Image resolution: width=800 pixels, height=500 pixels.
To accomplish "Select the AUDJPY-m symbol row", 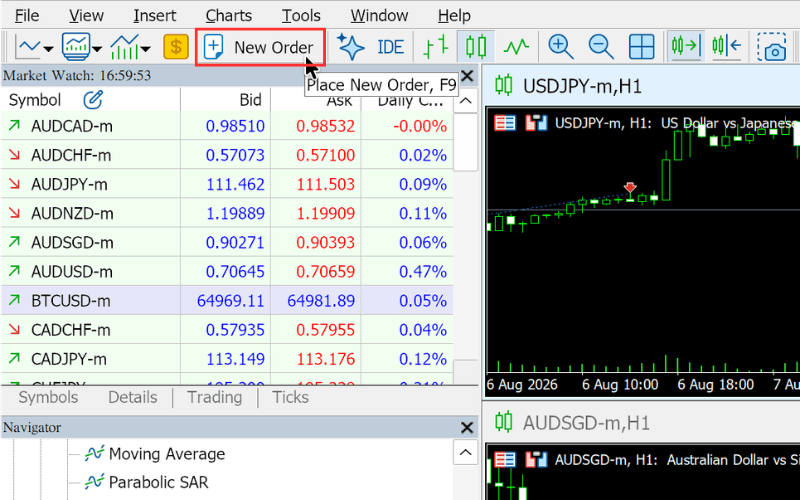I will point(227,184).
